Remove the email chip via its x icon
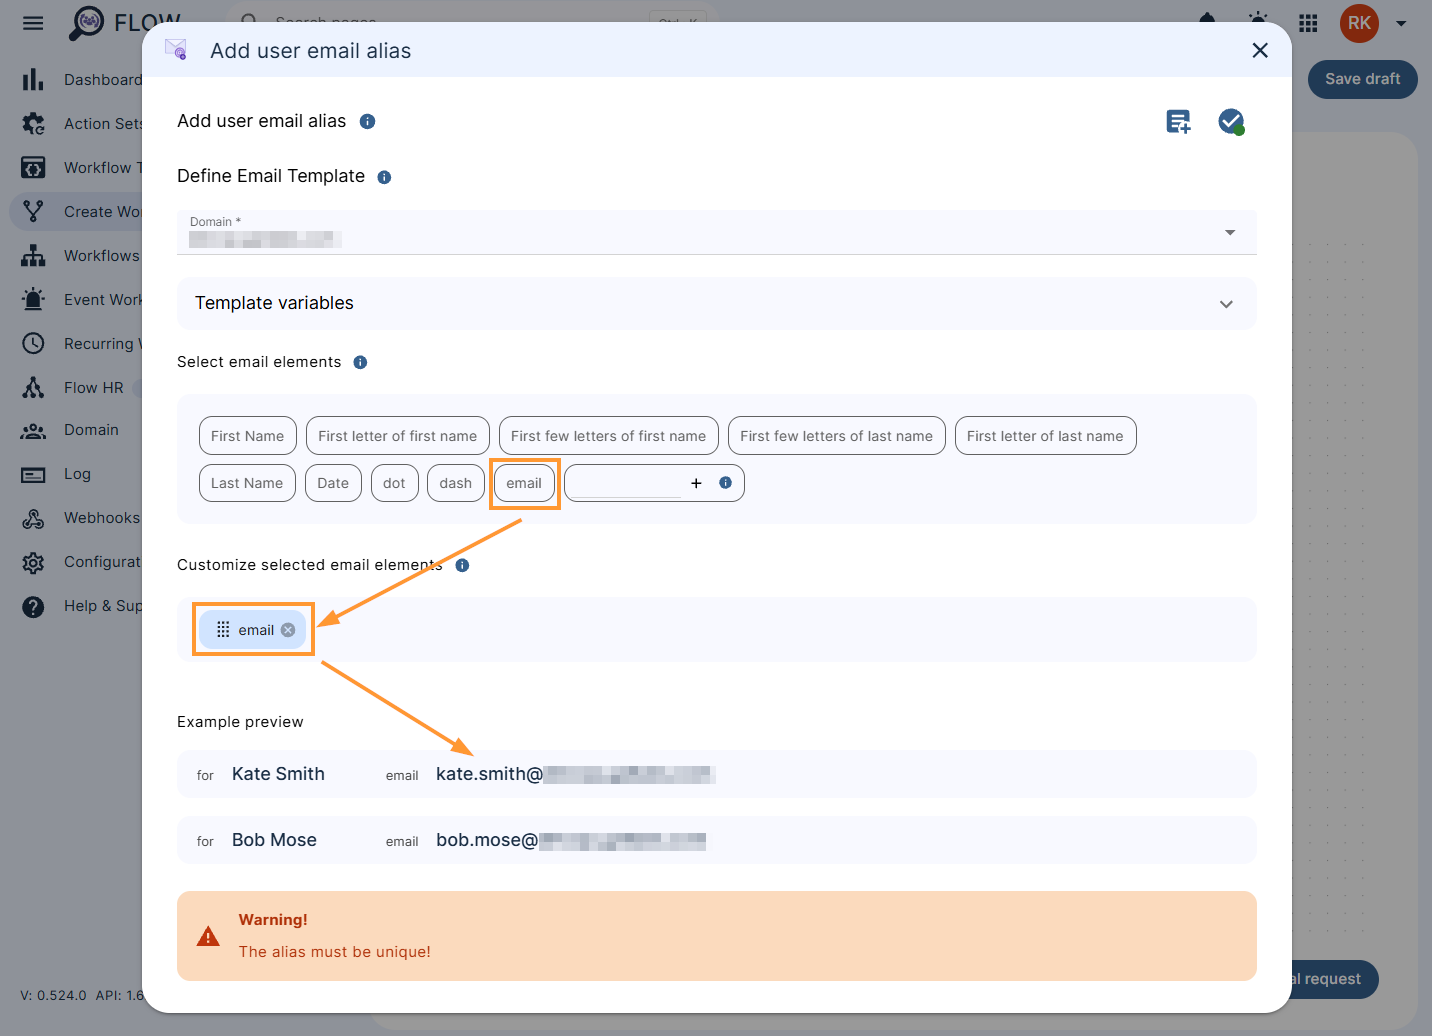 tap(288, 630)
